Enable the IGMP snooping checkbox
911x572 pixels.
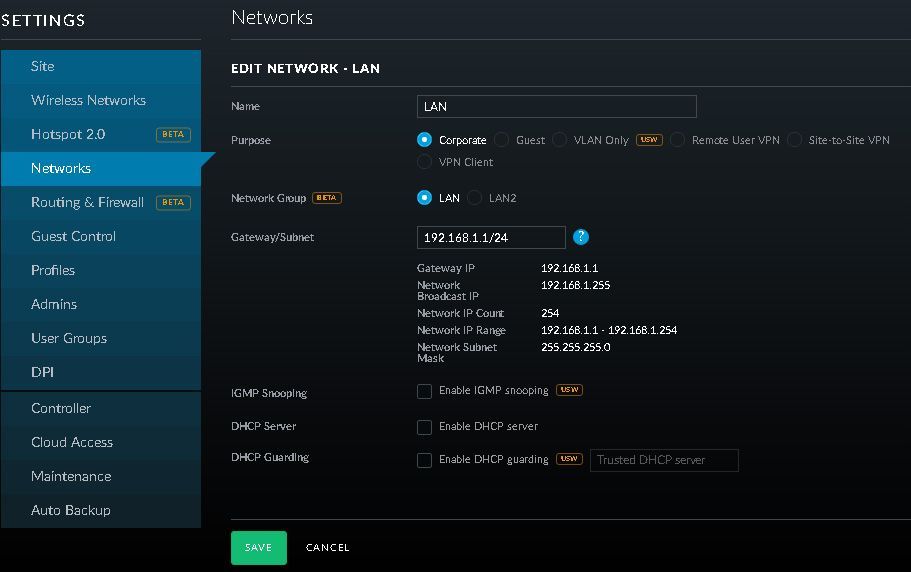(425, 391)
